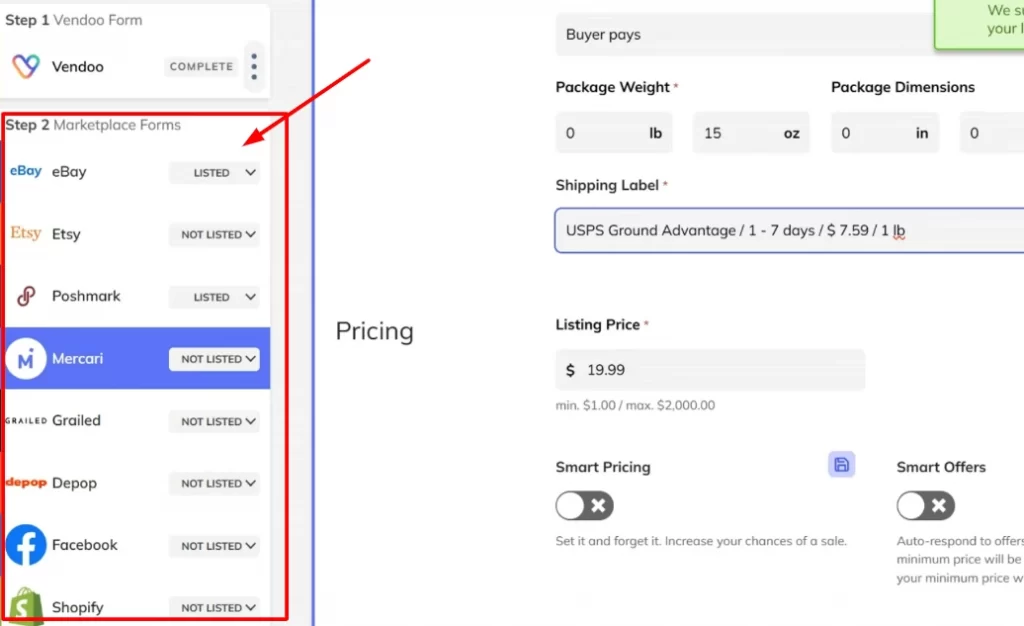Click the Facebook logo icon
The width and height of the screenshot is (1024, 626).
26,544
